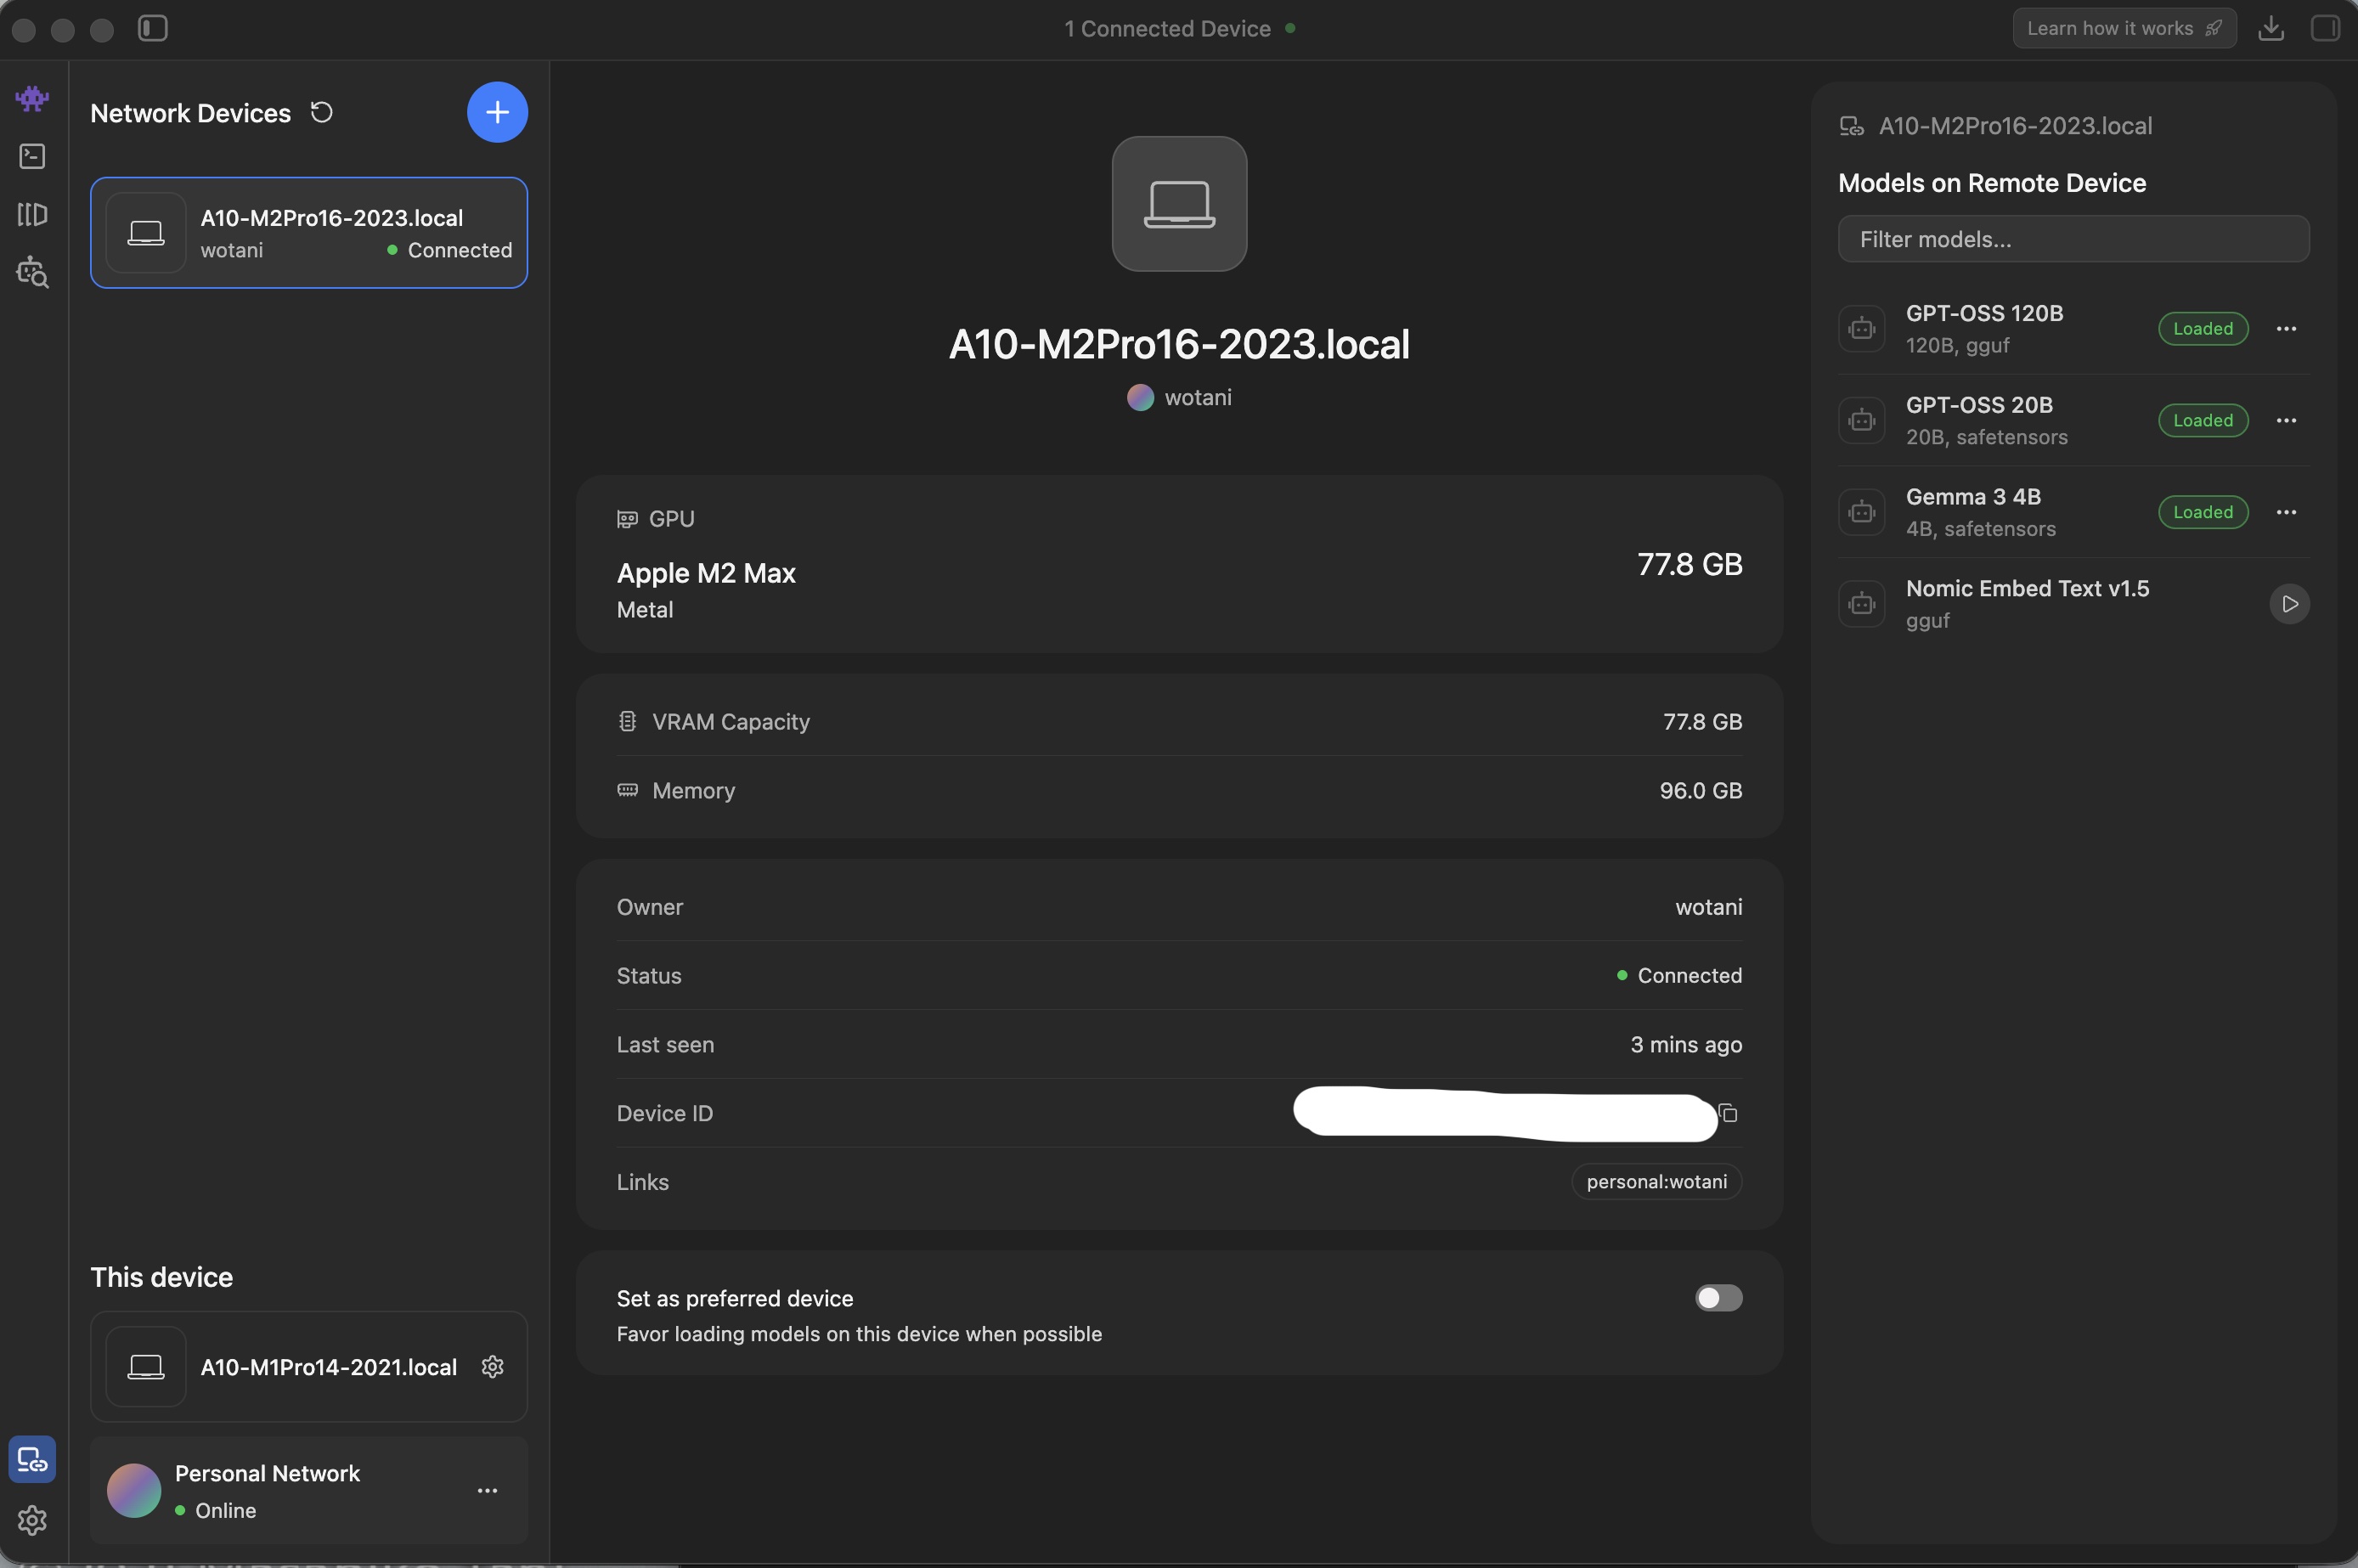Open the downloads icon in title bar
The width and height of the screenshot is (2358, 1568).
(x=2270, y=28)
